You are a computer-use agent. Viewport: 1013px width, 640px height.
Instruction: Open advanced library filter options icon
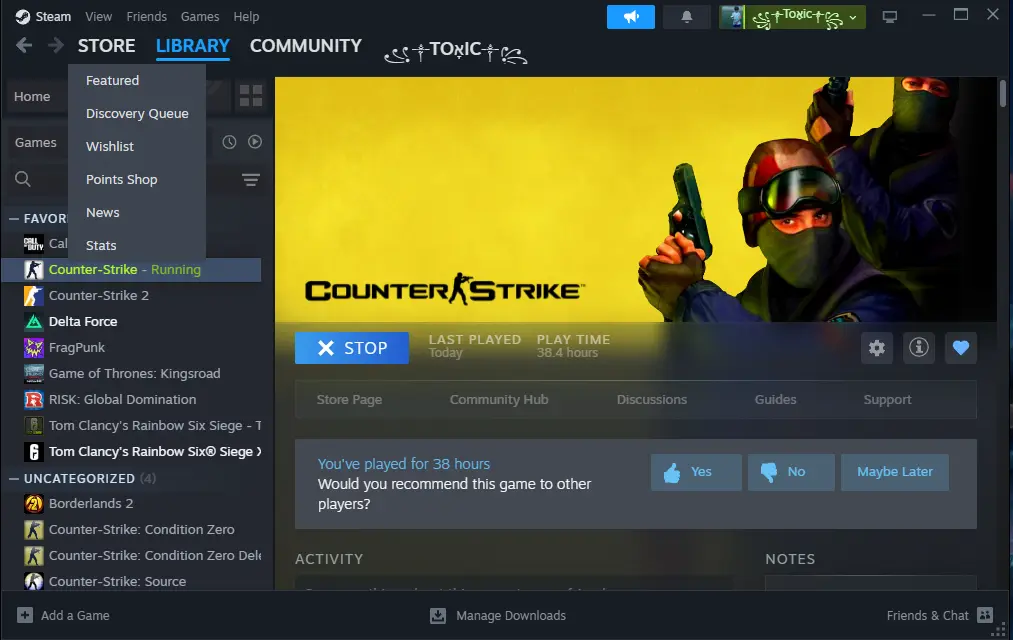pos(251,180)
